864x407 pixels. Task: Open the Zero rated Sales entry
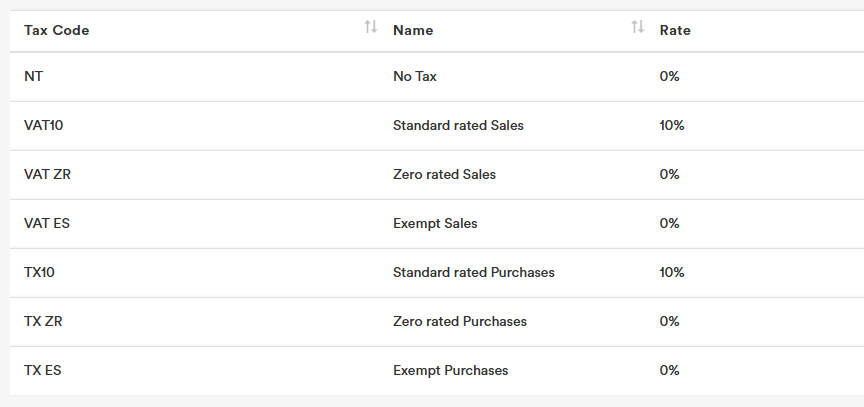(444, 174)
